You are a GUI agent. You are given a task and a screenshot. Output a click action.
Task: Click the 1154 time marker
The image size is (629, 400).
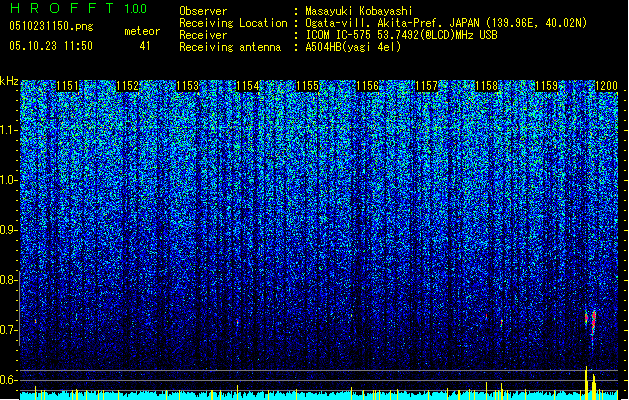coord(248,86)
